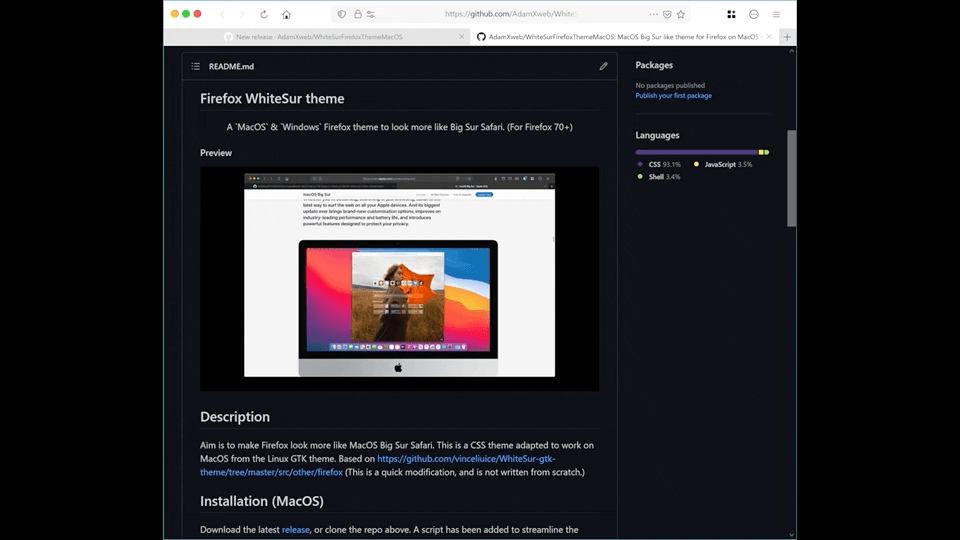Edit README.md with the pencil icon
This screenshot has height=540, width=960.
tap(604, 66)
